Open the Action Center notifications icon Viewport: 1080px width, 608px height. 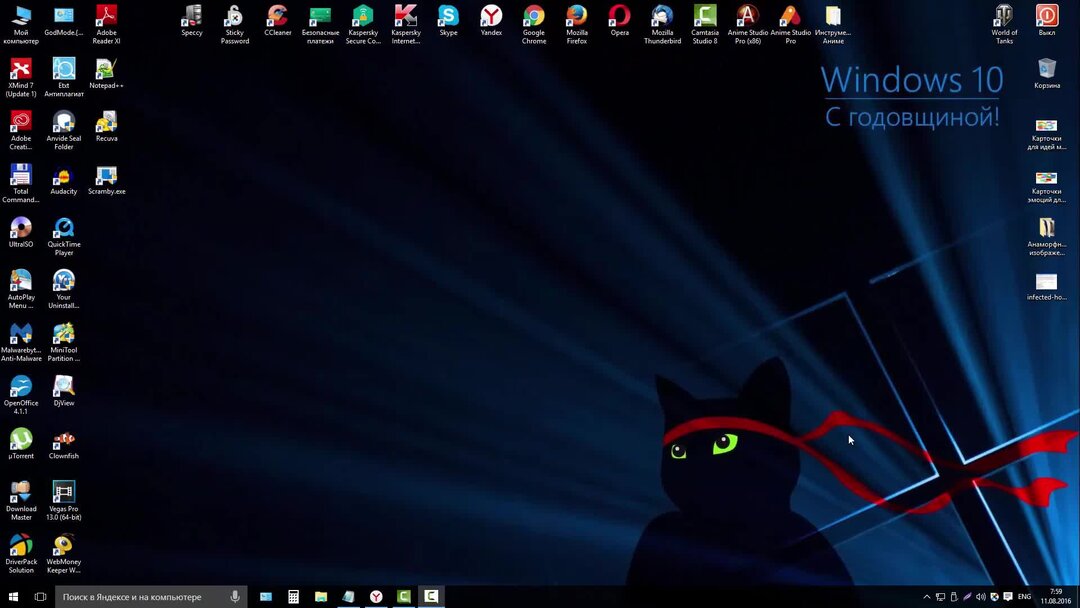point(1008,596)
